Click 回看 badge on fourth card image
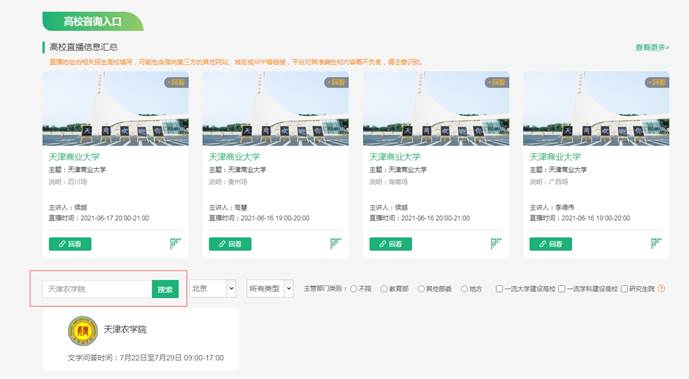 pos(657,83)
